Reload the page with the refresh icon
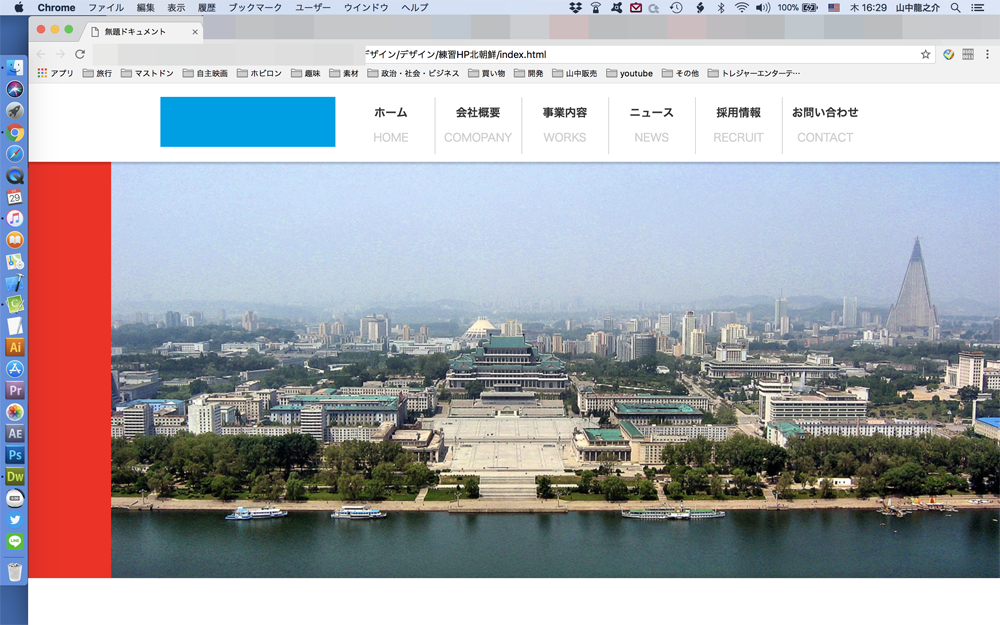 (80, 54)
